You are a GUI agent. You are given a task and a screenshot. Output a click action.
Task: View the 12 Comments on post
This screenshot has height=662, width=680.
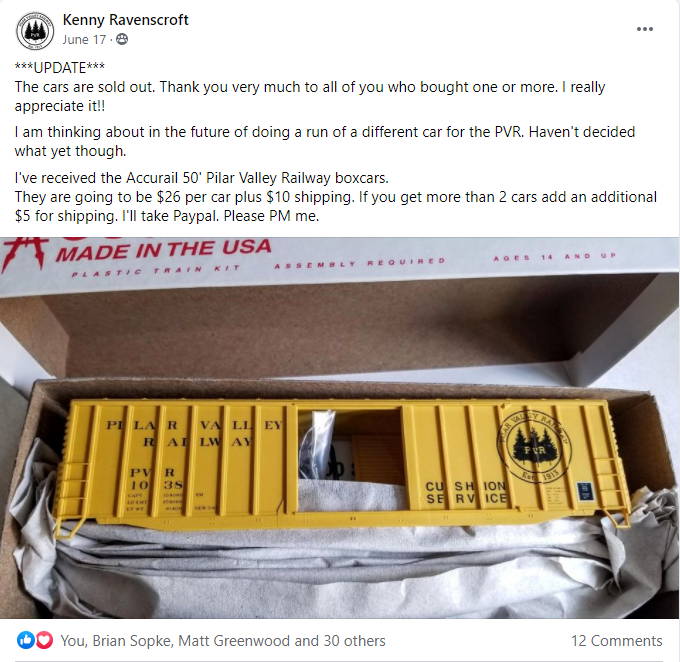pos(616,641)
